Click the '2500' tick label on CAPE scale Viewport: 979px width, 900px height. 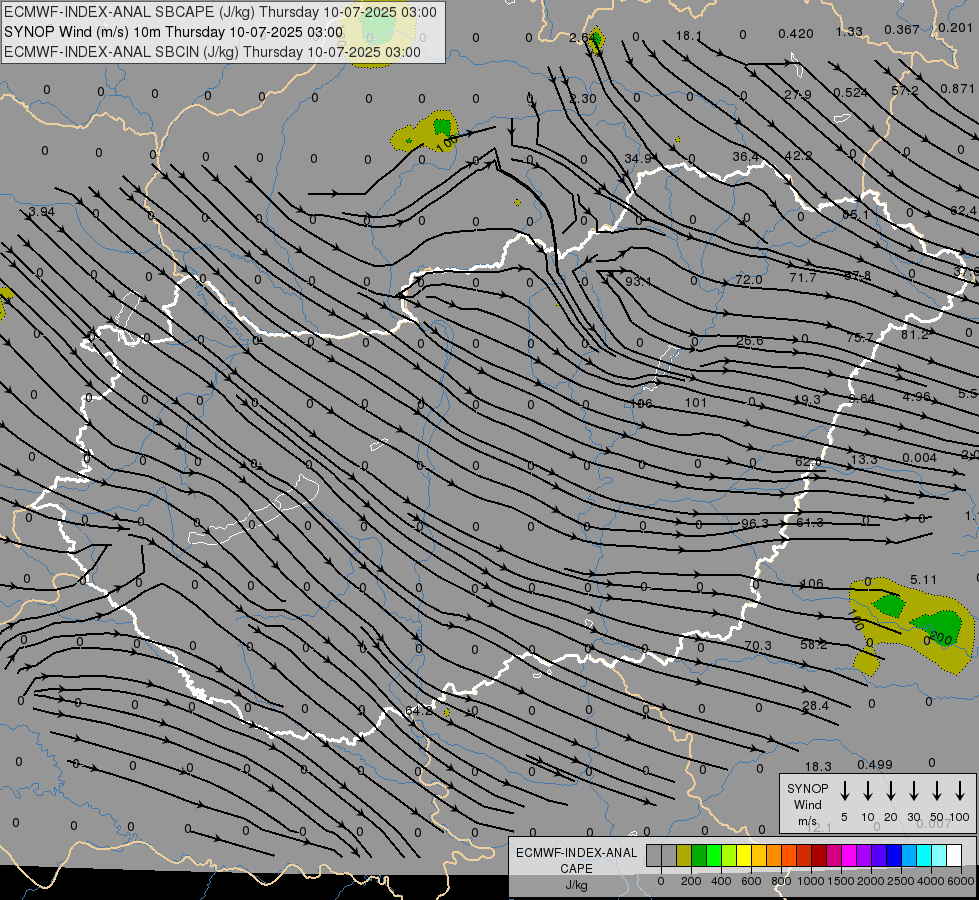tap(901, 881)
